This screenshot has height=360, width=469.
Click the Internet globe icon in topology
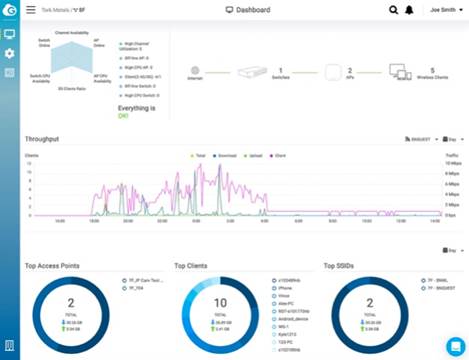coord(195,70)
